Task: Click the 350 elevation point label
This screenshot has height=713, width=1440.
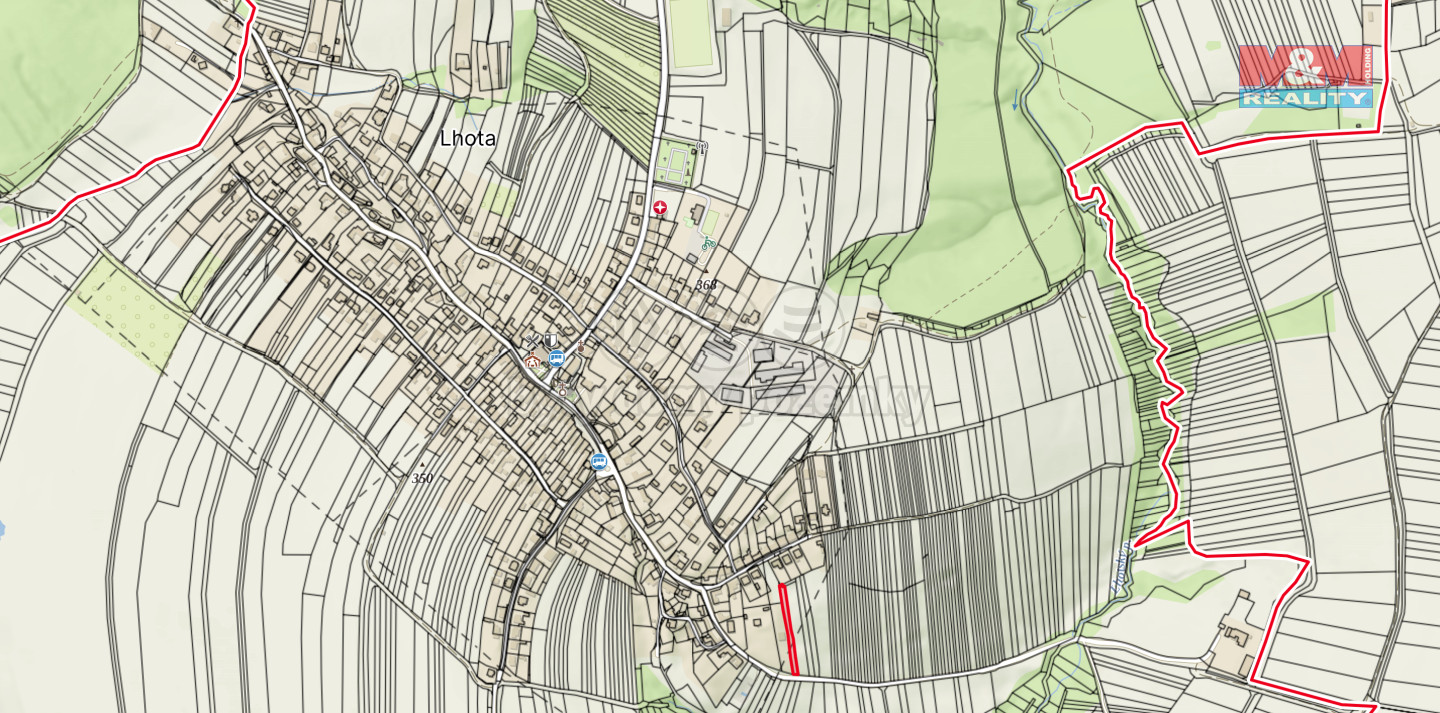Action: [422, 478]
